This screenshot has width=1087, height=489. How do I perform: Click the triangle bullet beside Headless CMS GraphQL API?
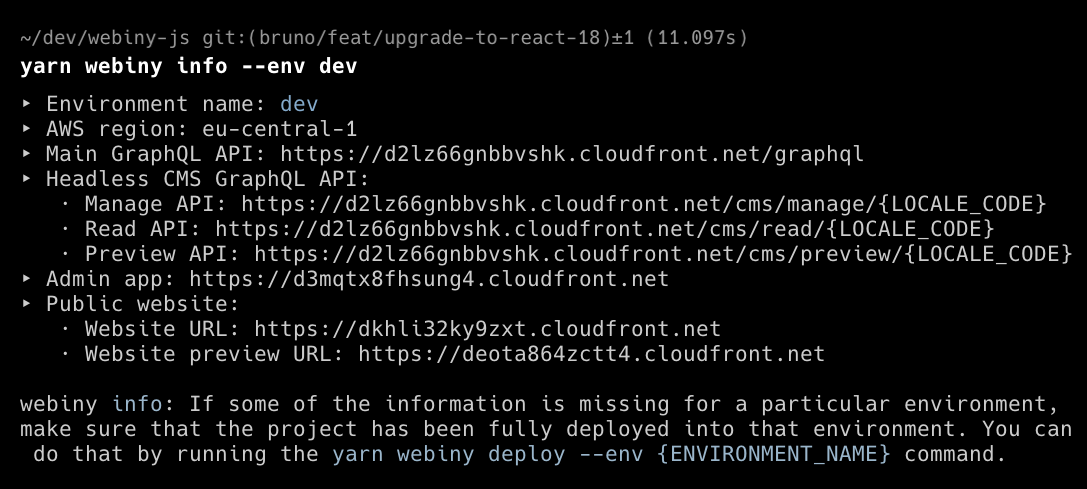point(27,179)
